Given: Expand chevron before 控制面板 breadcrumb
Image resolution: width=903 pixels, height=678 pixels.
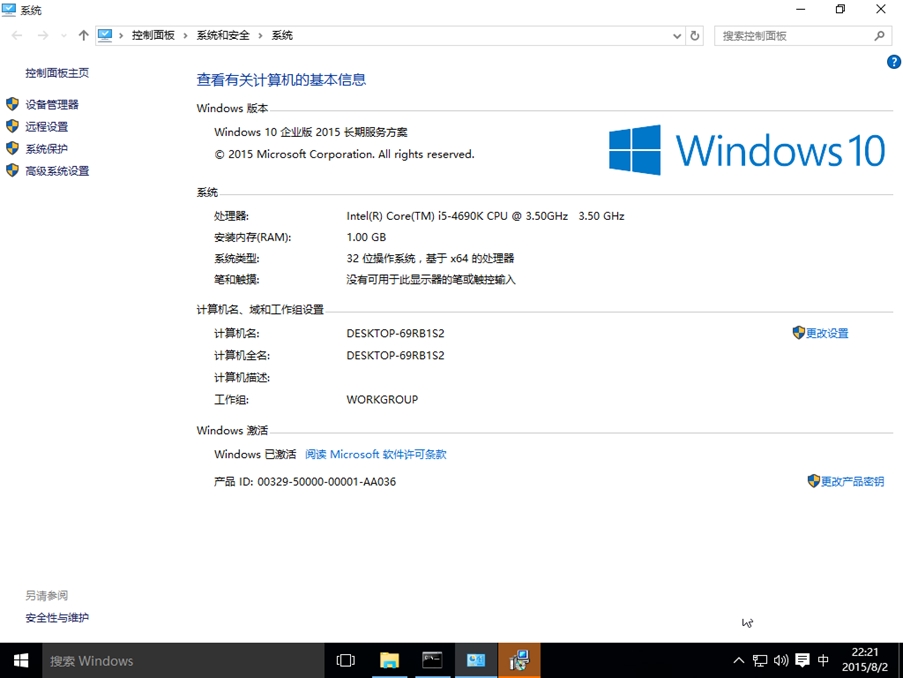Looking at the screenshot, I should point(121,36).
